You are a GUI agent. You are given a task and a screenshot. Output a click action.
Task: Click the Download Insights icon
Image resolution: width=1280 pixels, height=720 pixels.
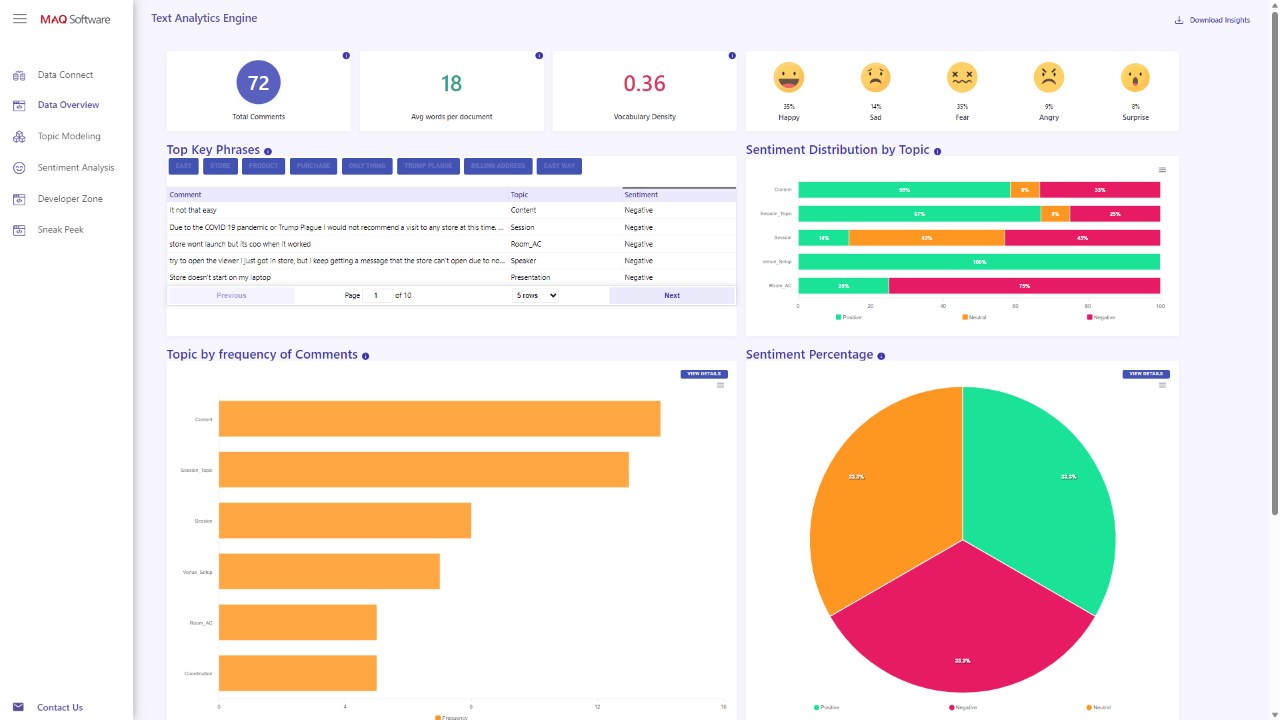(1179, 20)
